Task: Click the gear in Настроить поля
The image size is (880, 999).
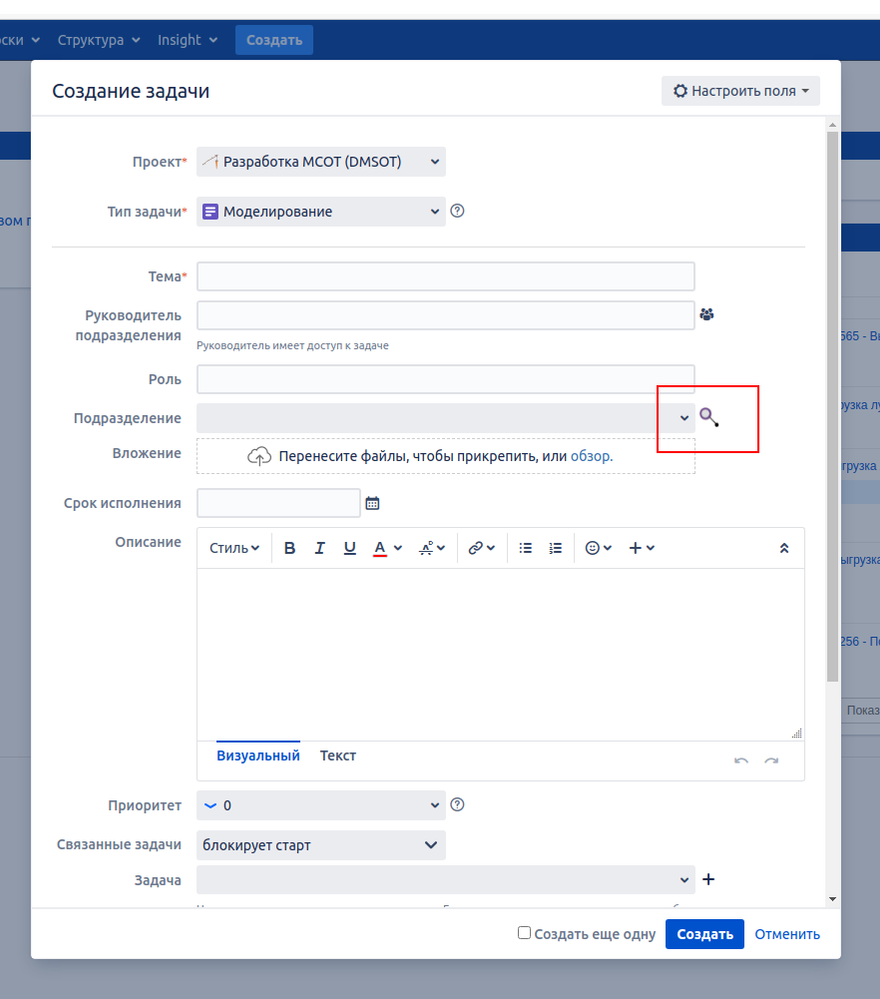Action: point(681,91)
